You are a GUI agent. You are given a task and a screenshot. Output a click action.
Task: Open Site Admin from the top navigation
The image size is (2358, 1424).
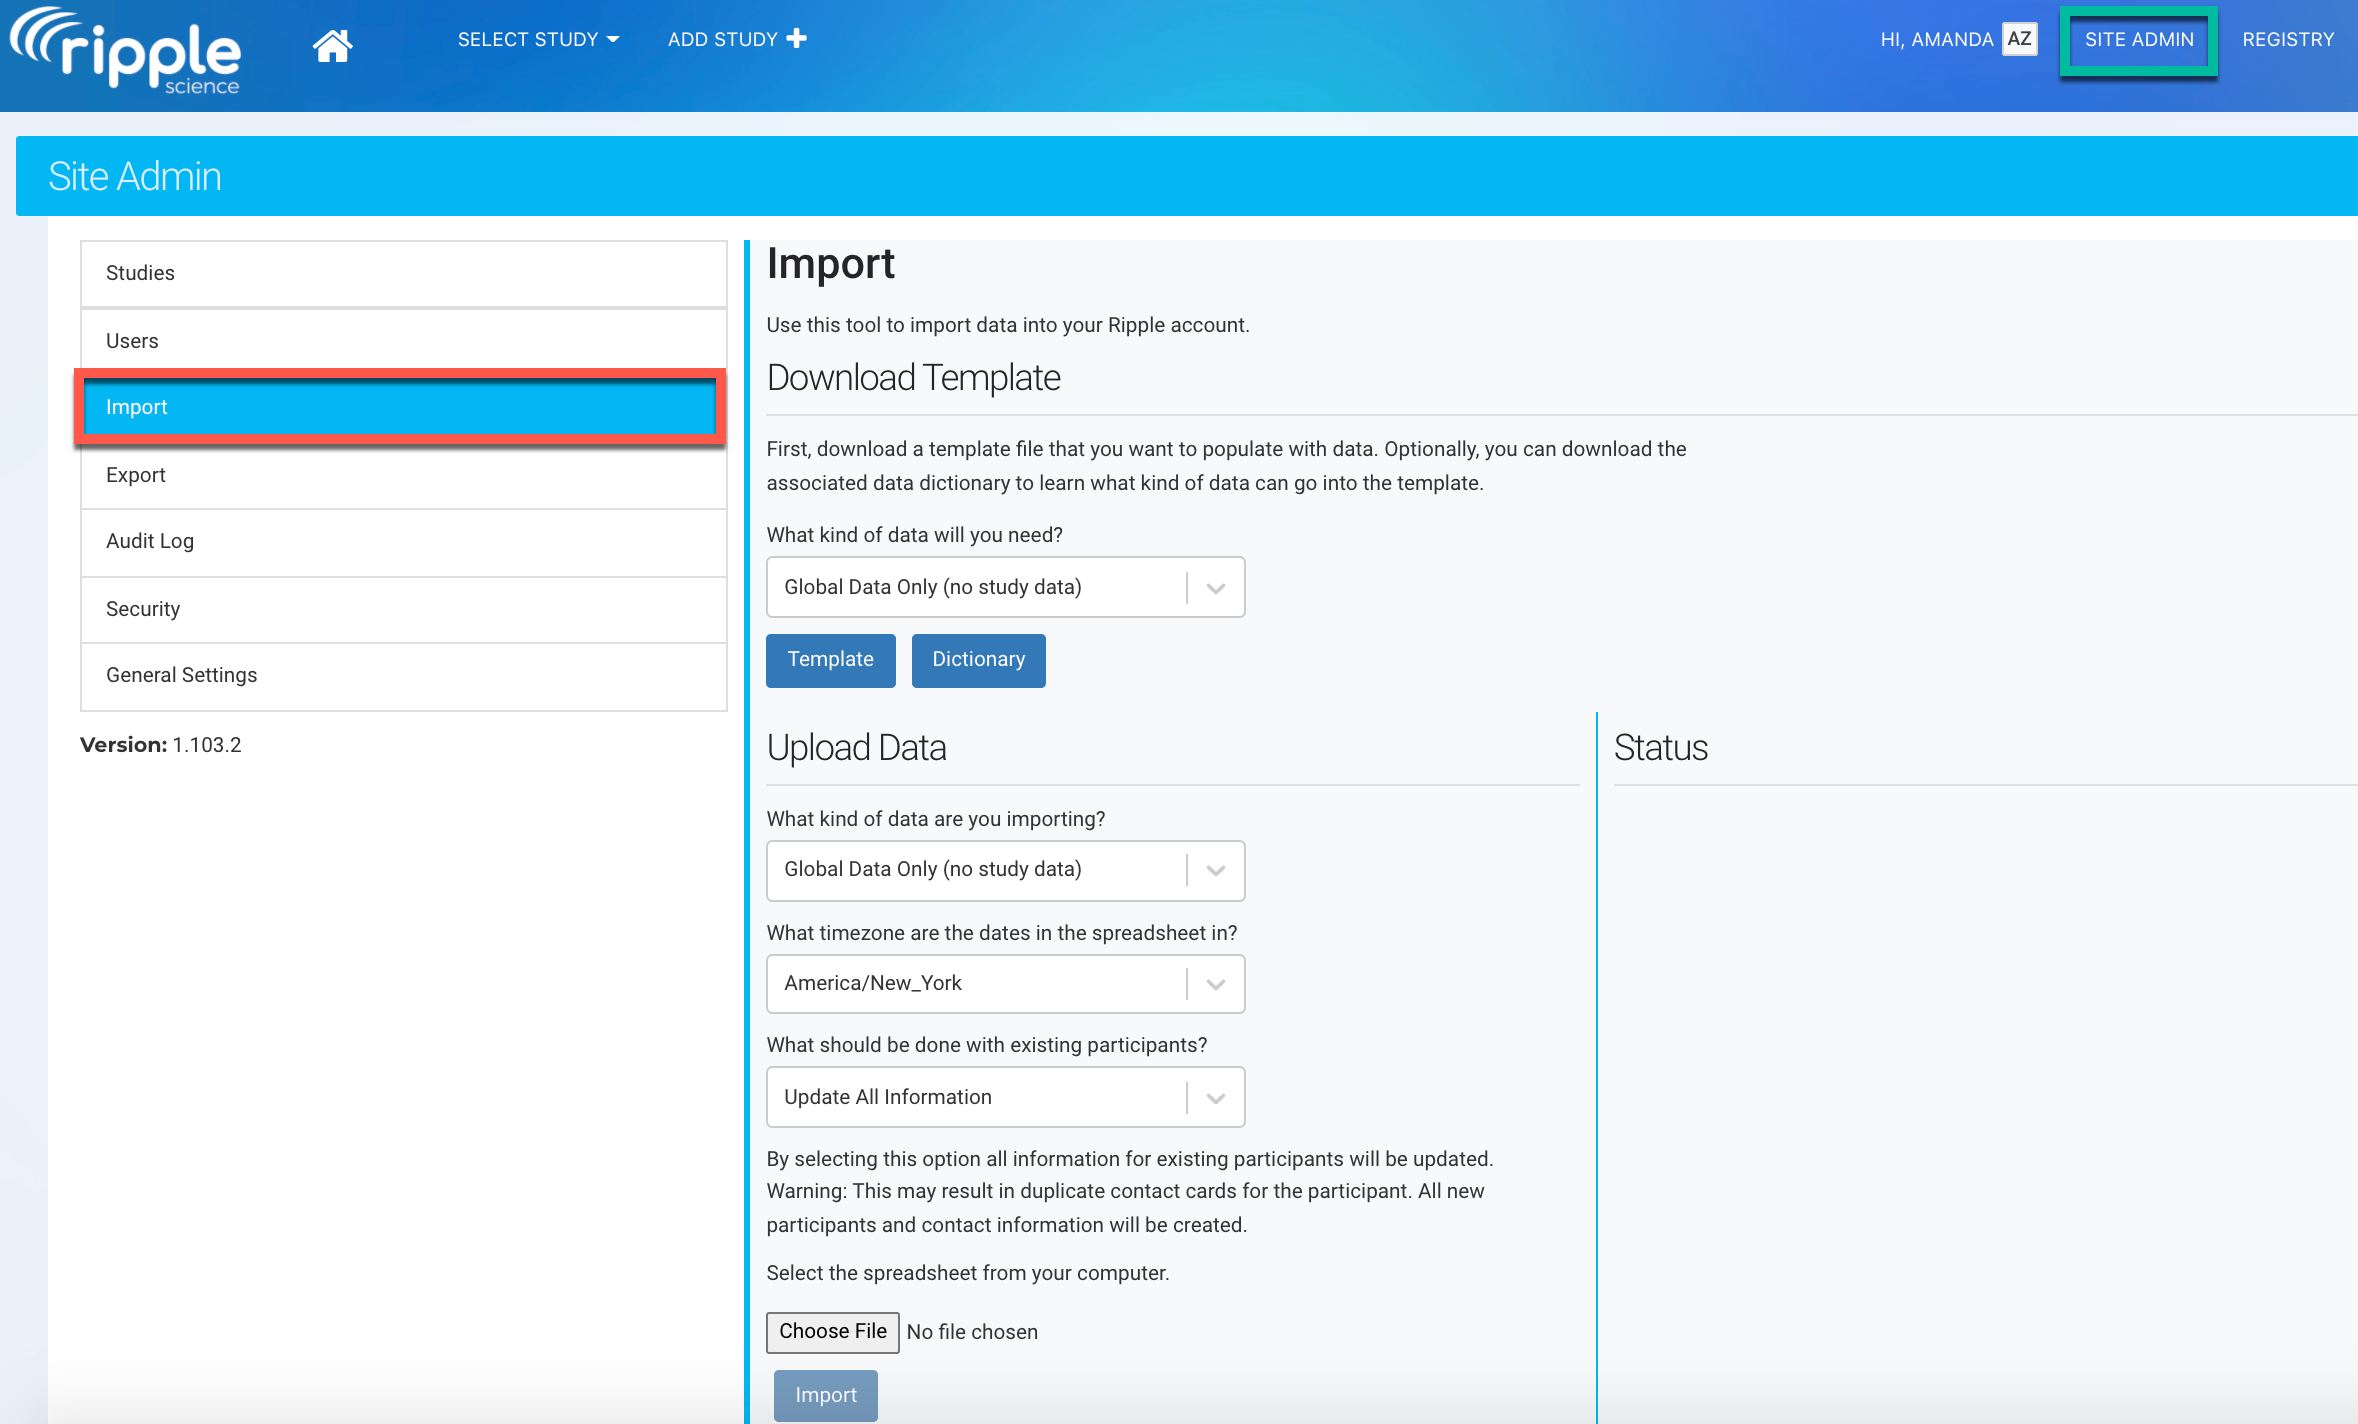[2138, 39]
